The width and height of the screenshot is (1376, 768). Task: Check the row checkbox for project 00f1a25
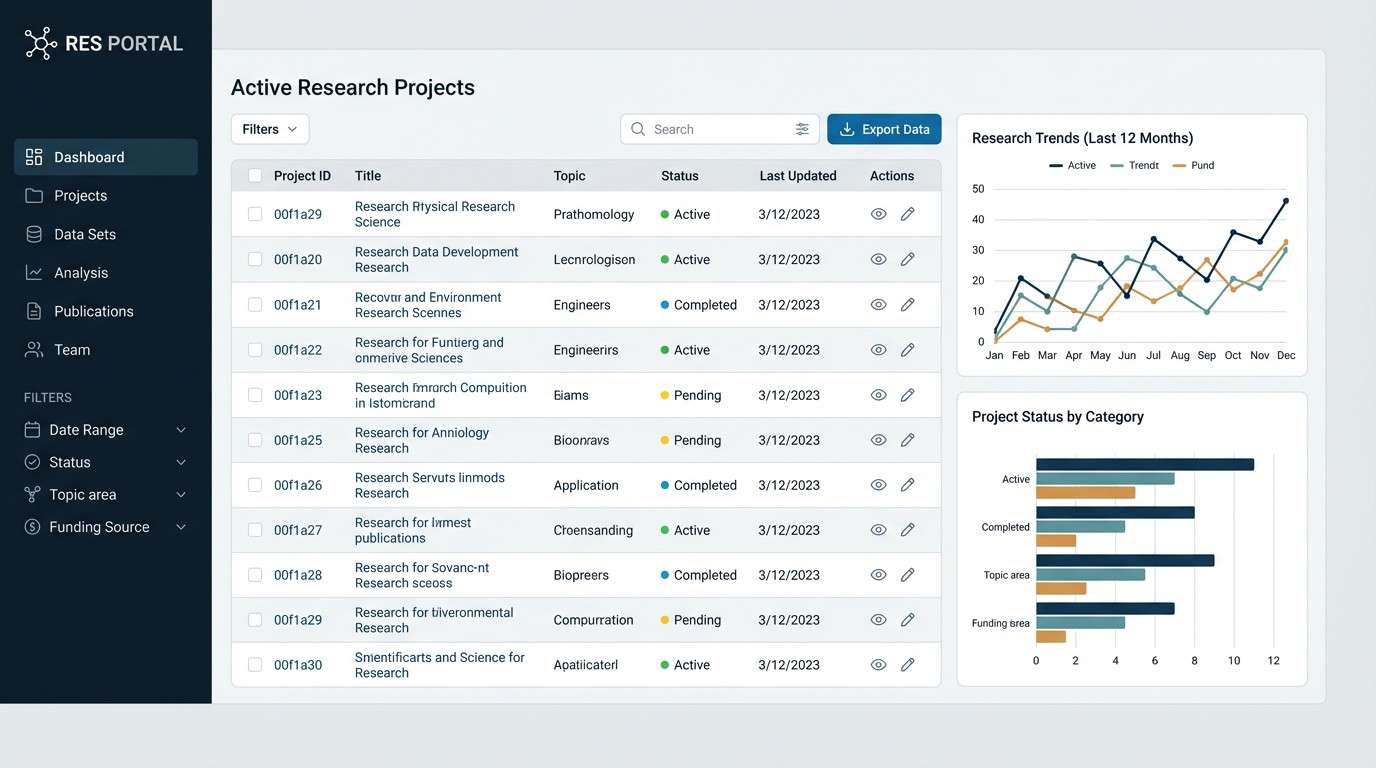click(x=253, y=438)
